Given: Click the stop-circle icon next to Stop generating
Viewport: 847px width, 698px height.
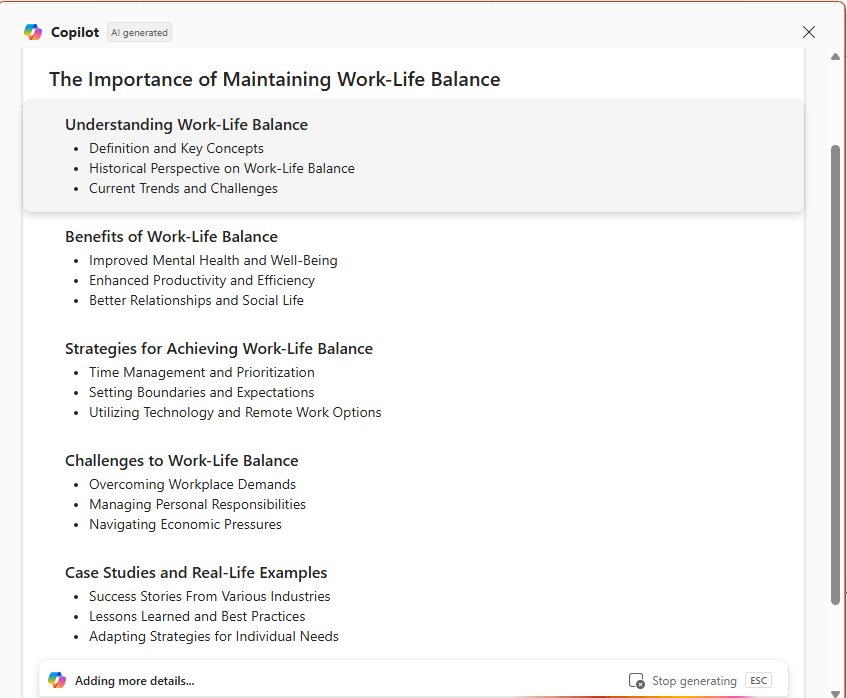Looking at the screenshot, I should (637, 680).
